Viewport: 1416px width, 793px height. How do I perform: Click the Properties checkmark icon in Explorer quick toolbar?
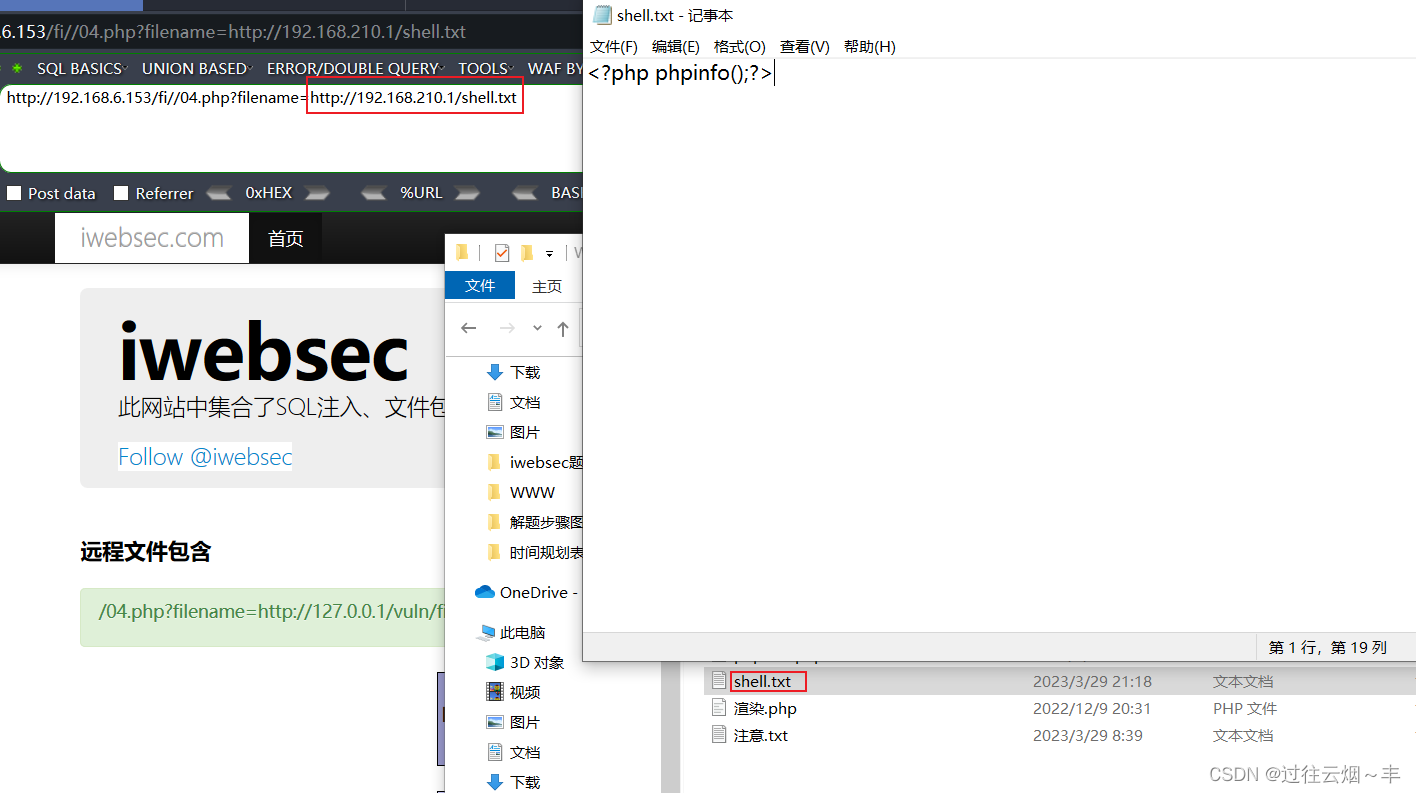pos(502,253)
